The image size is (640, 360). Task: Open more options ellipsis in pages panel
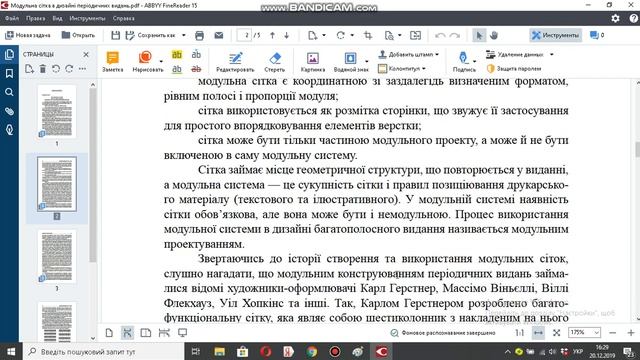(x=82, y=69)
